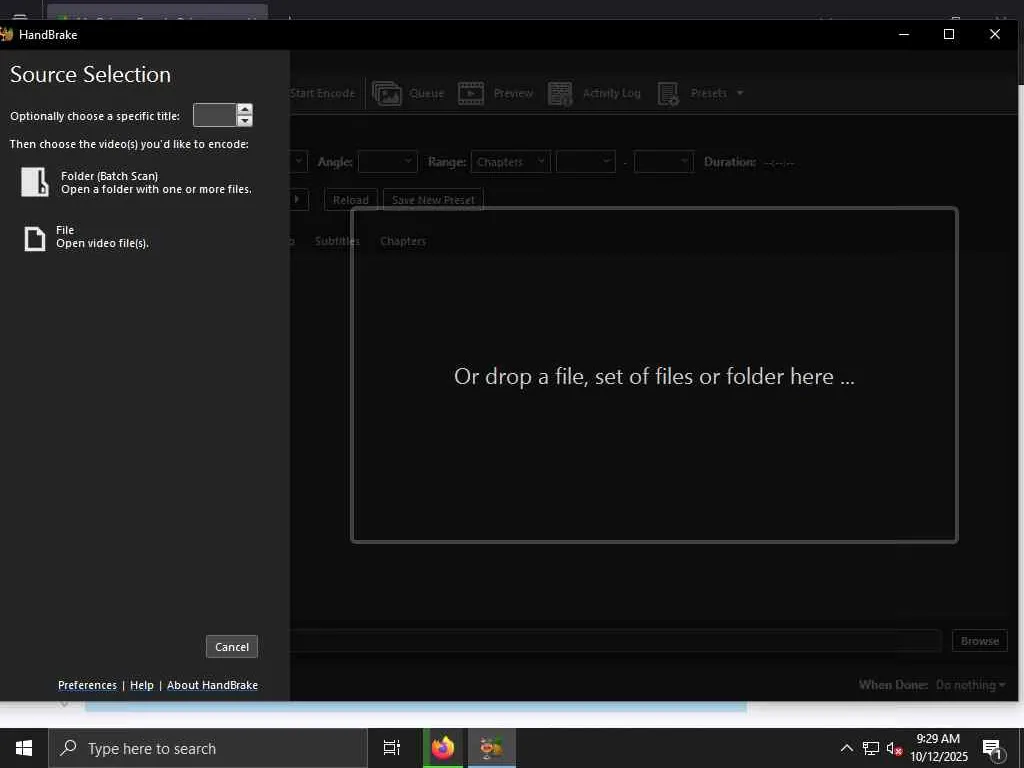Click the Browse button
The image size is (1024, 768).
click(x=980, y=641)
